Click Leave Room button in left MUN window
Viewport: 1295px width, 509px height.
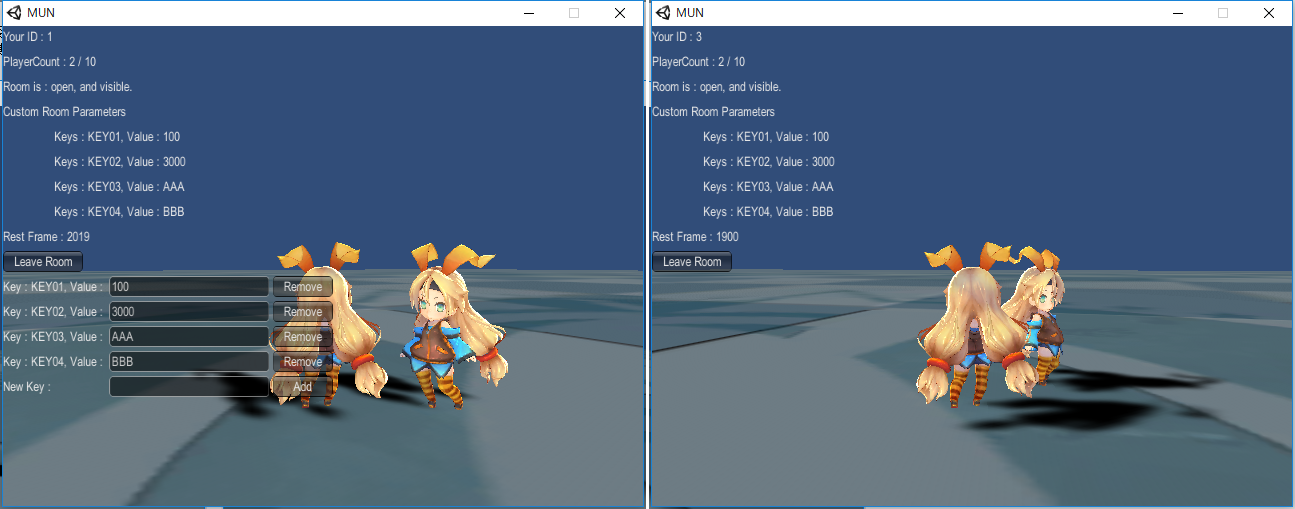(x=44, y=262)
